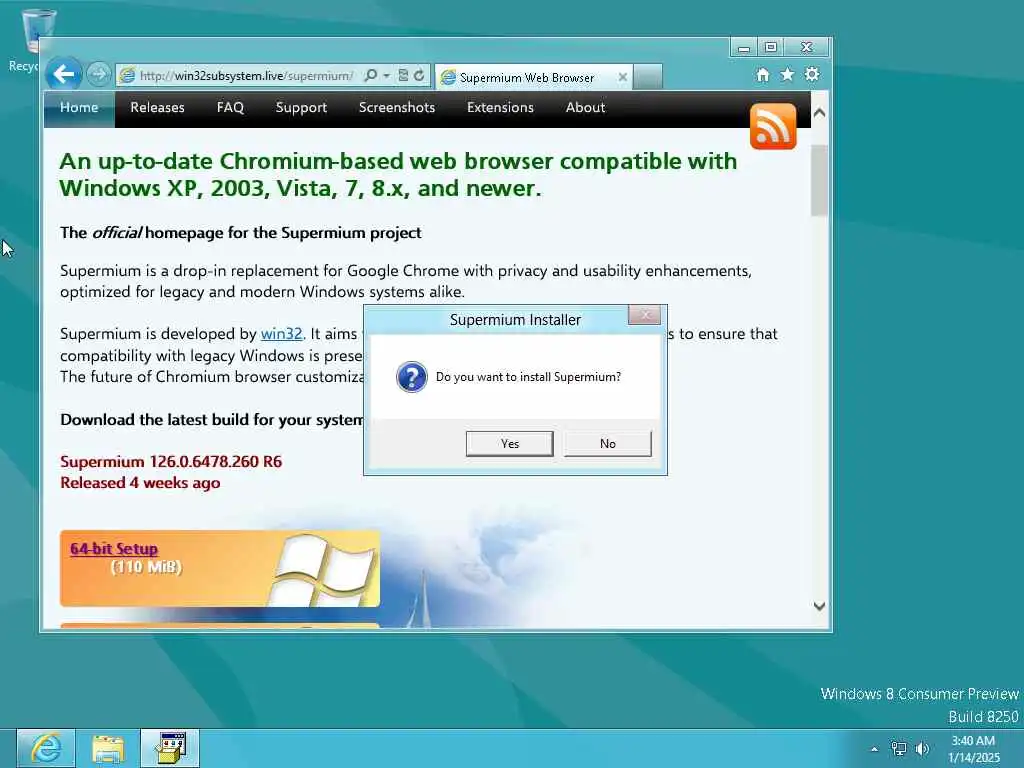Viewport: 1024px width, 768px height.
Task: Click No in Supermium Installer dialog
Action: point(607,443)
